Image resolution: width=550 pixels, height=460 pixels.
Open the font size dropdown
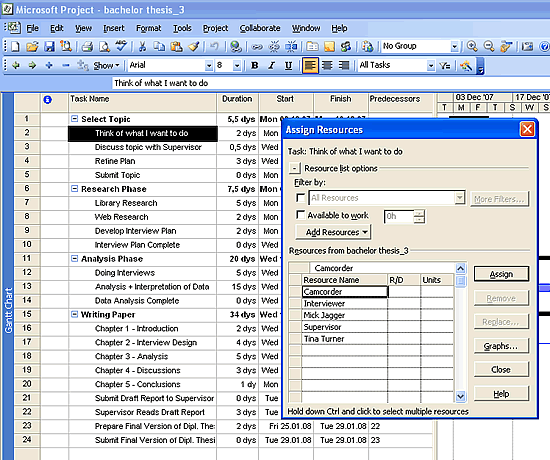click(x=237, y=66)
